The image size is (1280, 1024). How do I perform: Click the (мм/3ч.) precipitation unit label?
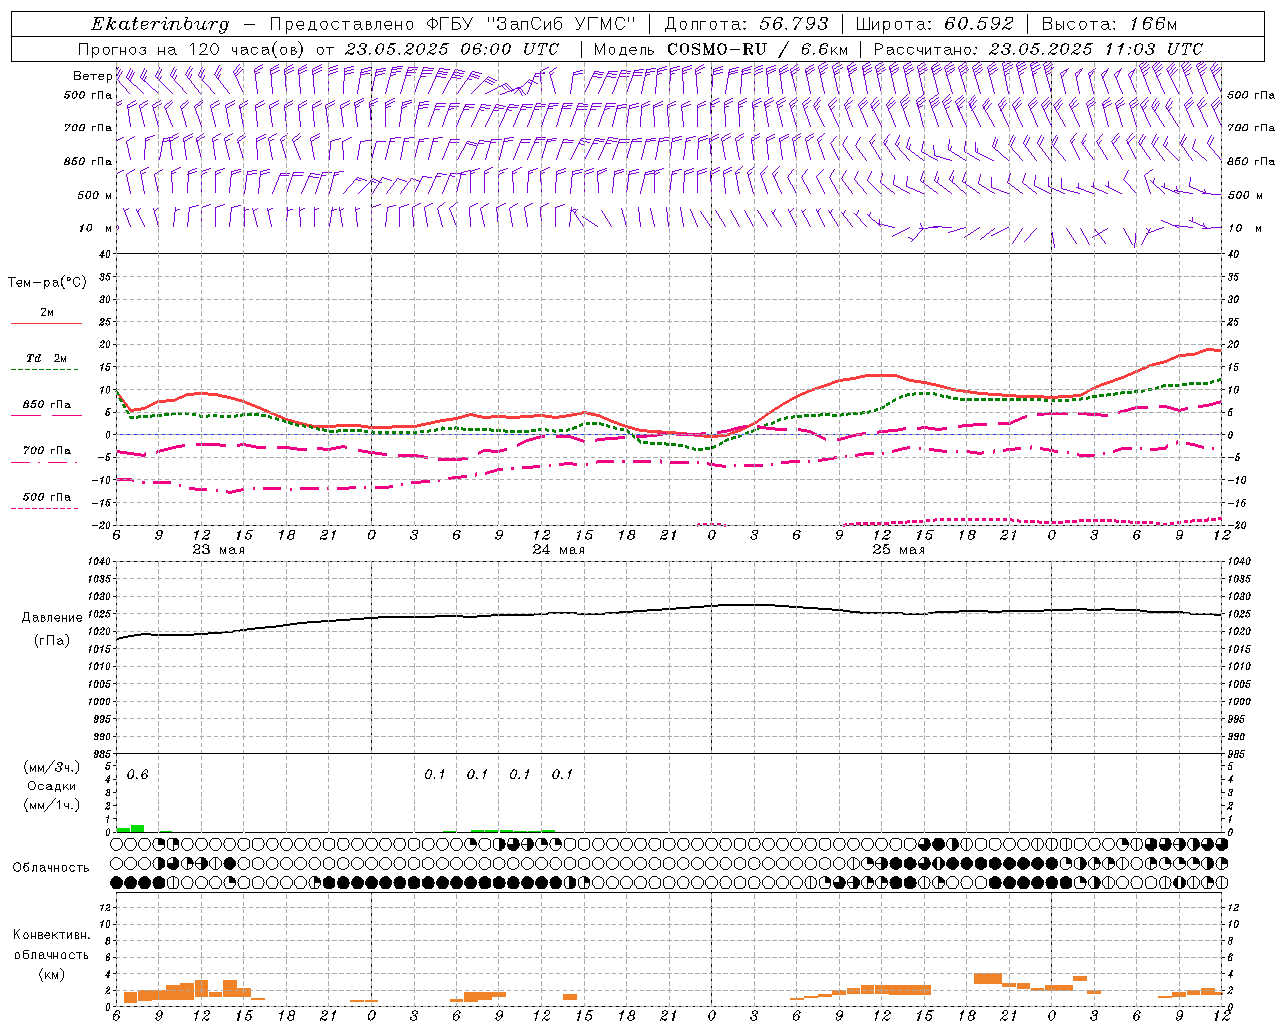(51, 768)
